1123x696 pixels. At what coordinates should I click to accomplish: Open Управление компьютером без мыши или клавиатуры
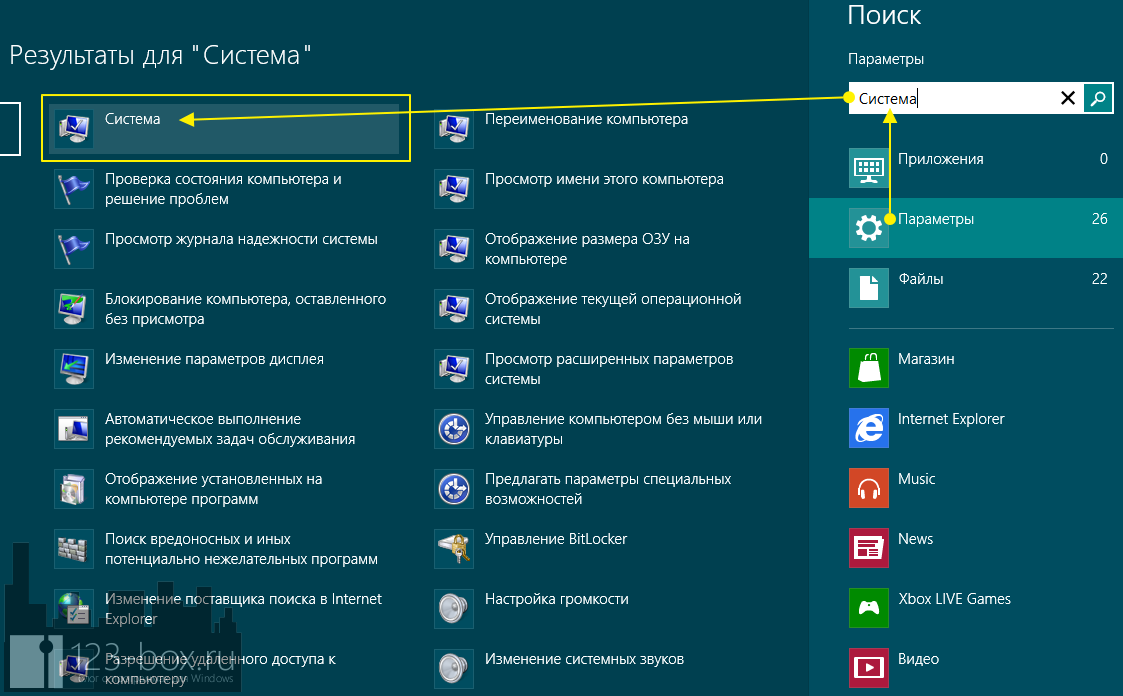coord(623,430)
